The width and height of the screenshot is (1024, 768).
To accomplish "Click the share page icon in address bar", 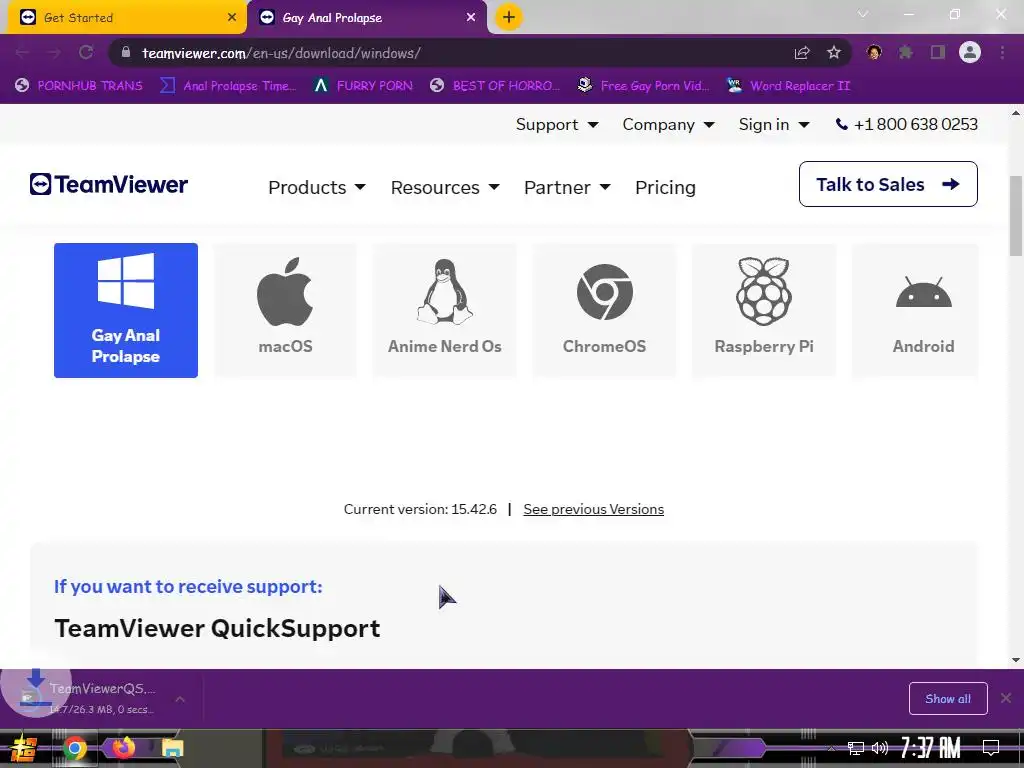I will [x=802, y=53].
